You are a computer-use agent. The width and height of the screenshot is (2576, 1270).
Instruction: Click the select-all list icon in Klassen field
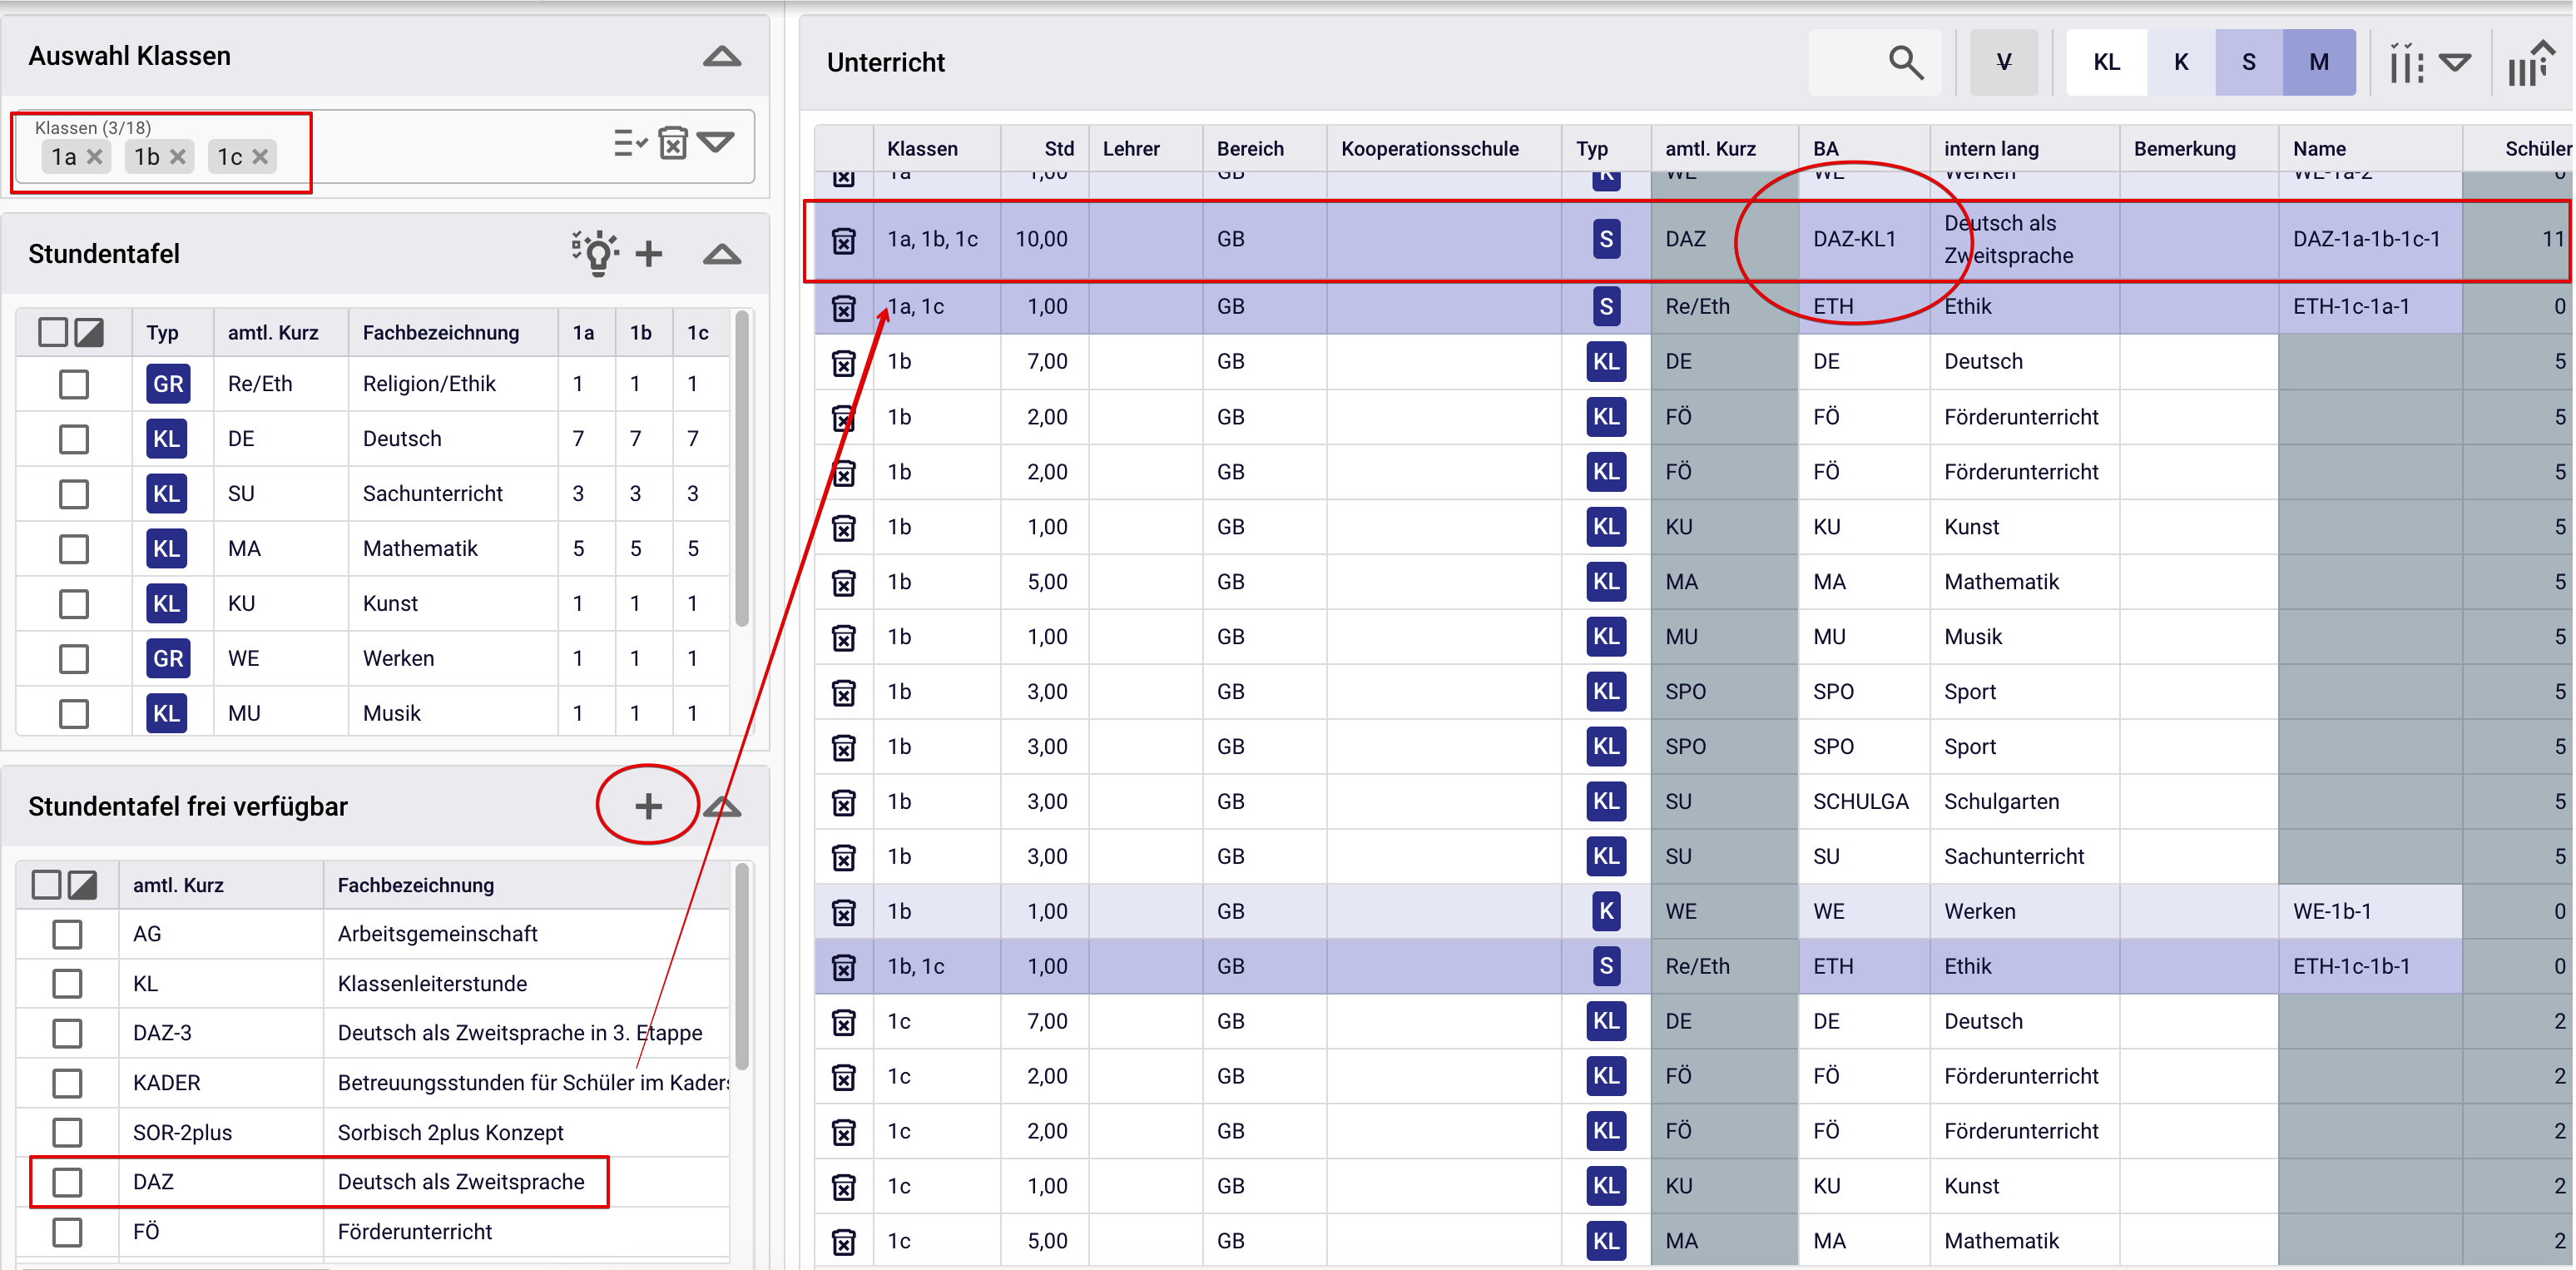[629, 143]
